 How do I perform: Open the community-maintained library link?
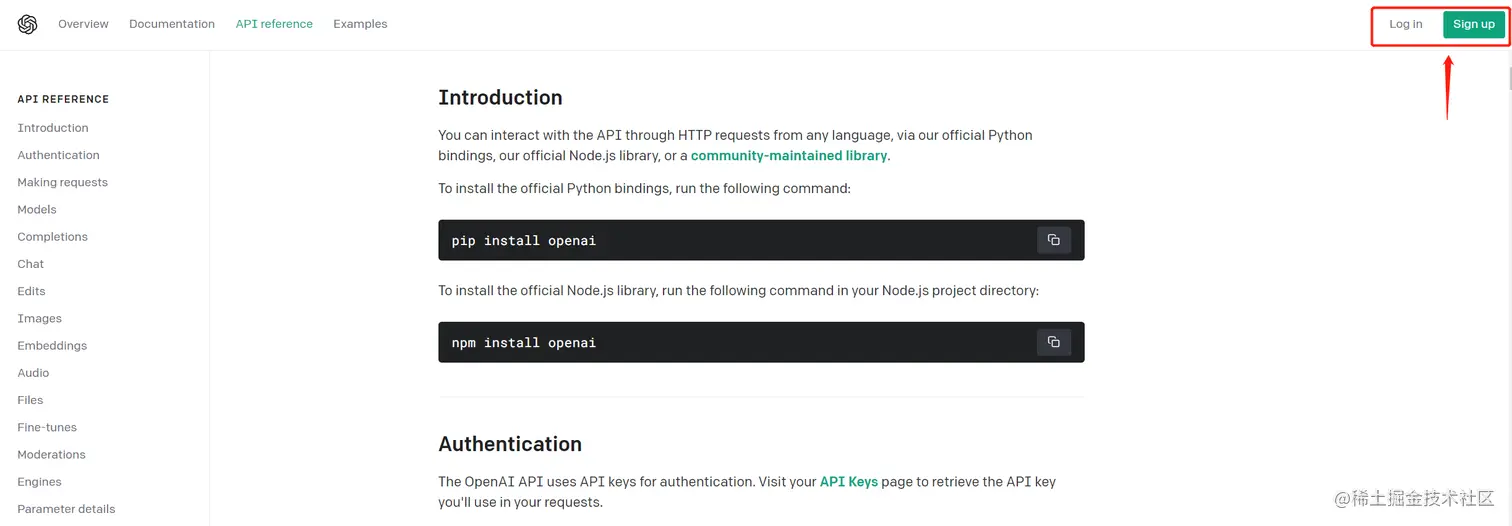[788, 156]
